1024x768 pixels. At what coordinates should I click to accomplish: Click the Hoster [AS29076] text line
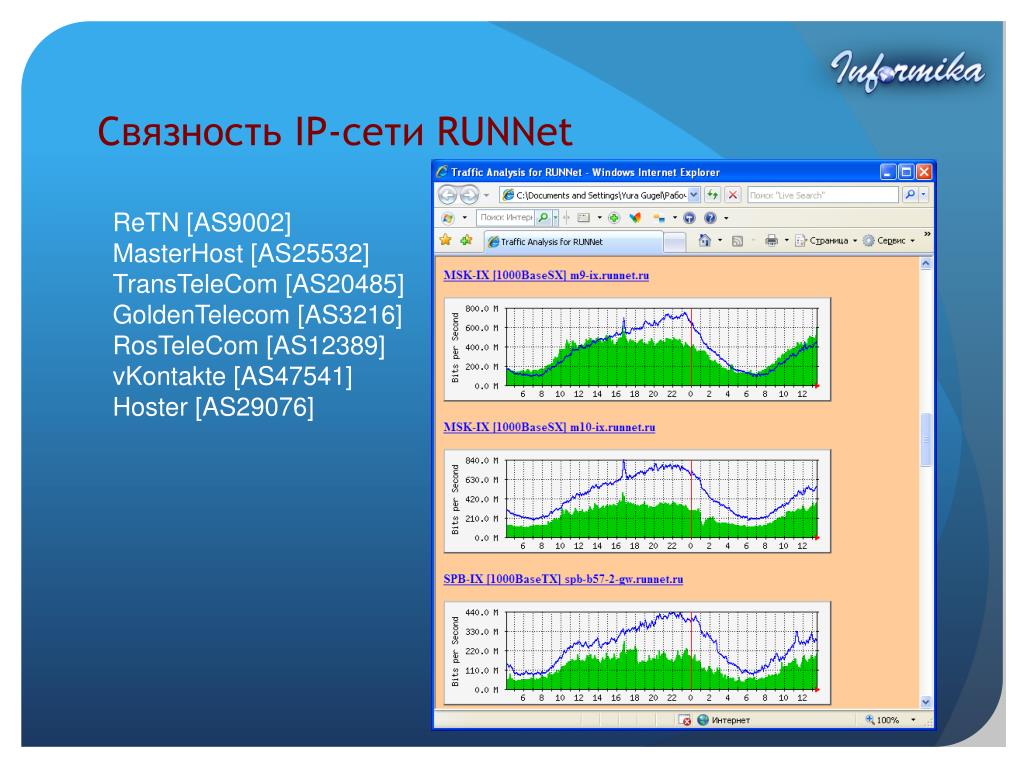coord(214,407)
